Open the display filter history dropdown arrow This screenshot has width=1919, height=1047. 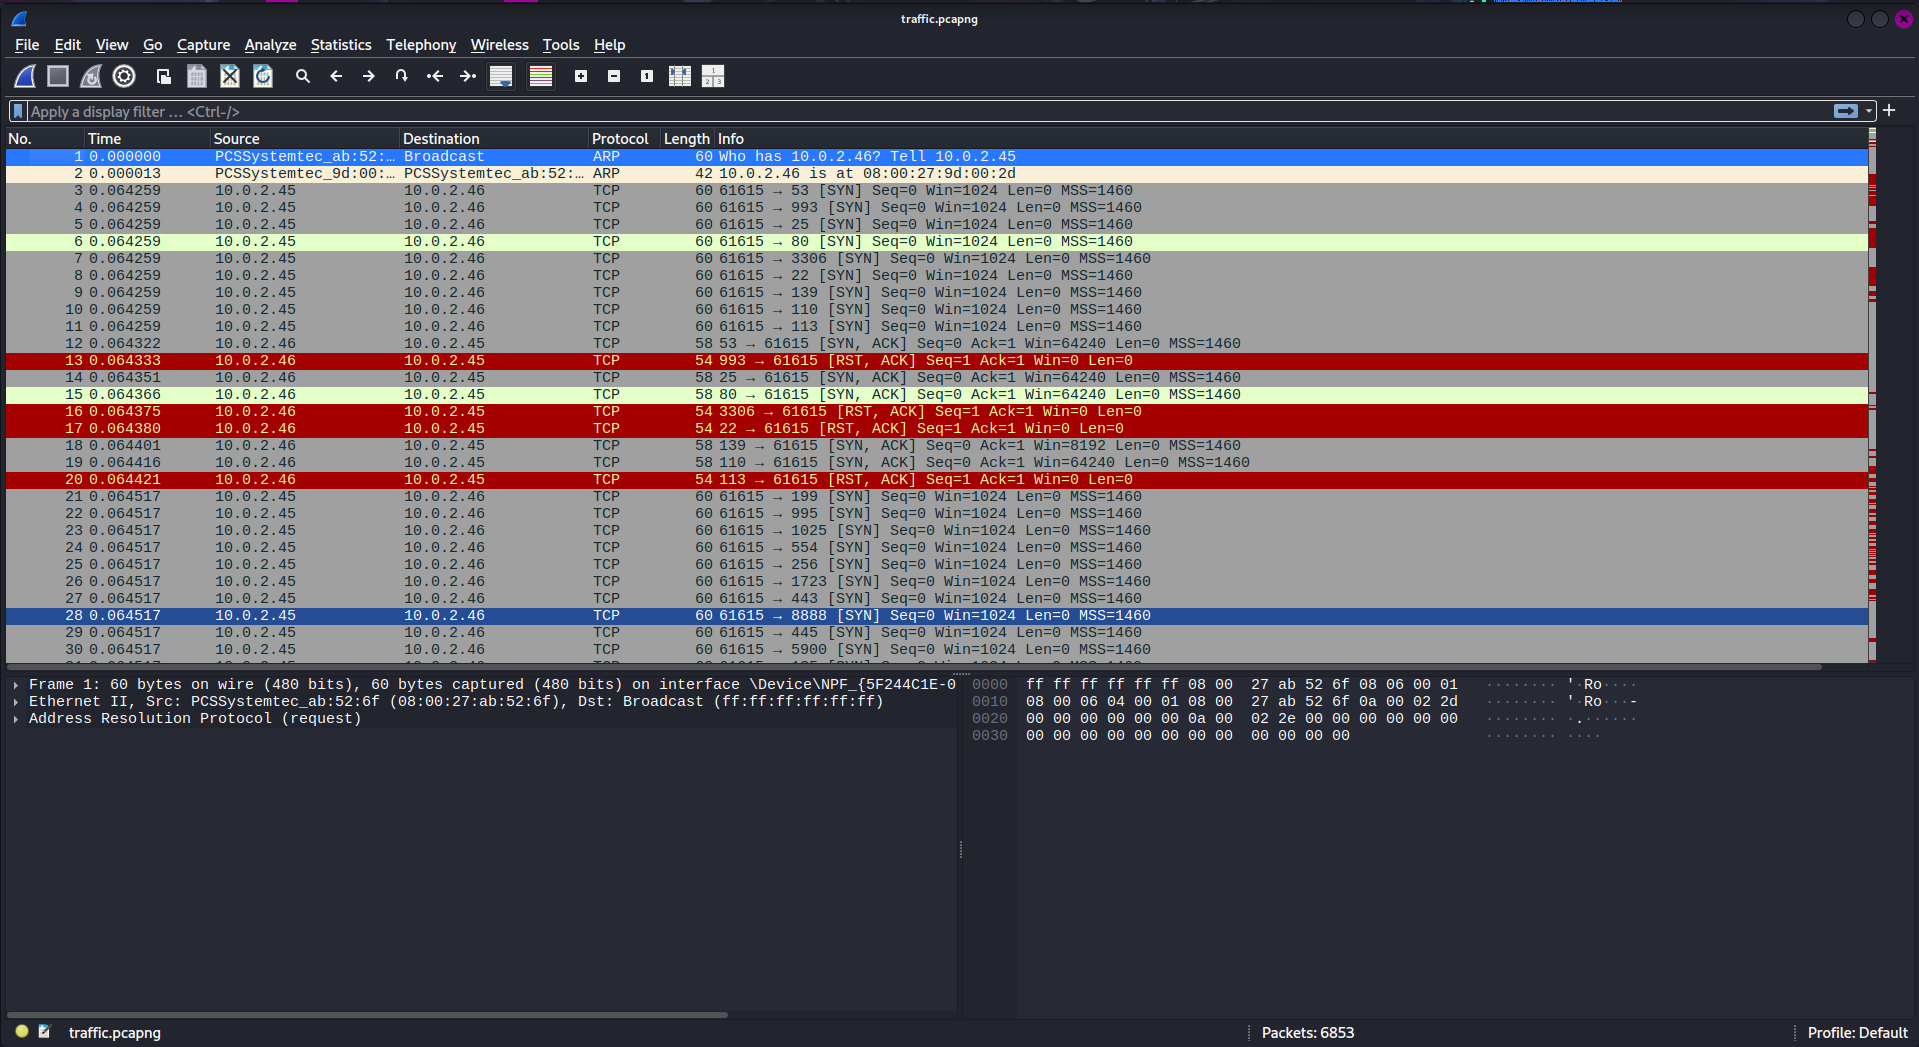tap(1869, 111)
